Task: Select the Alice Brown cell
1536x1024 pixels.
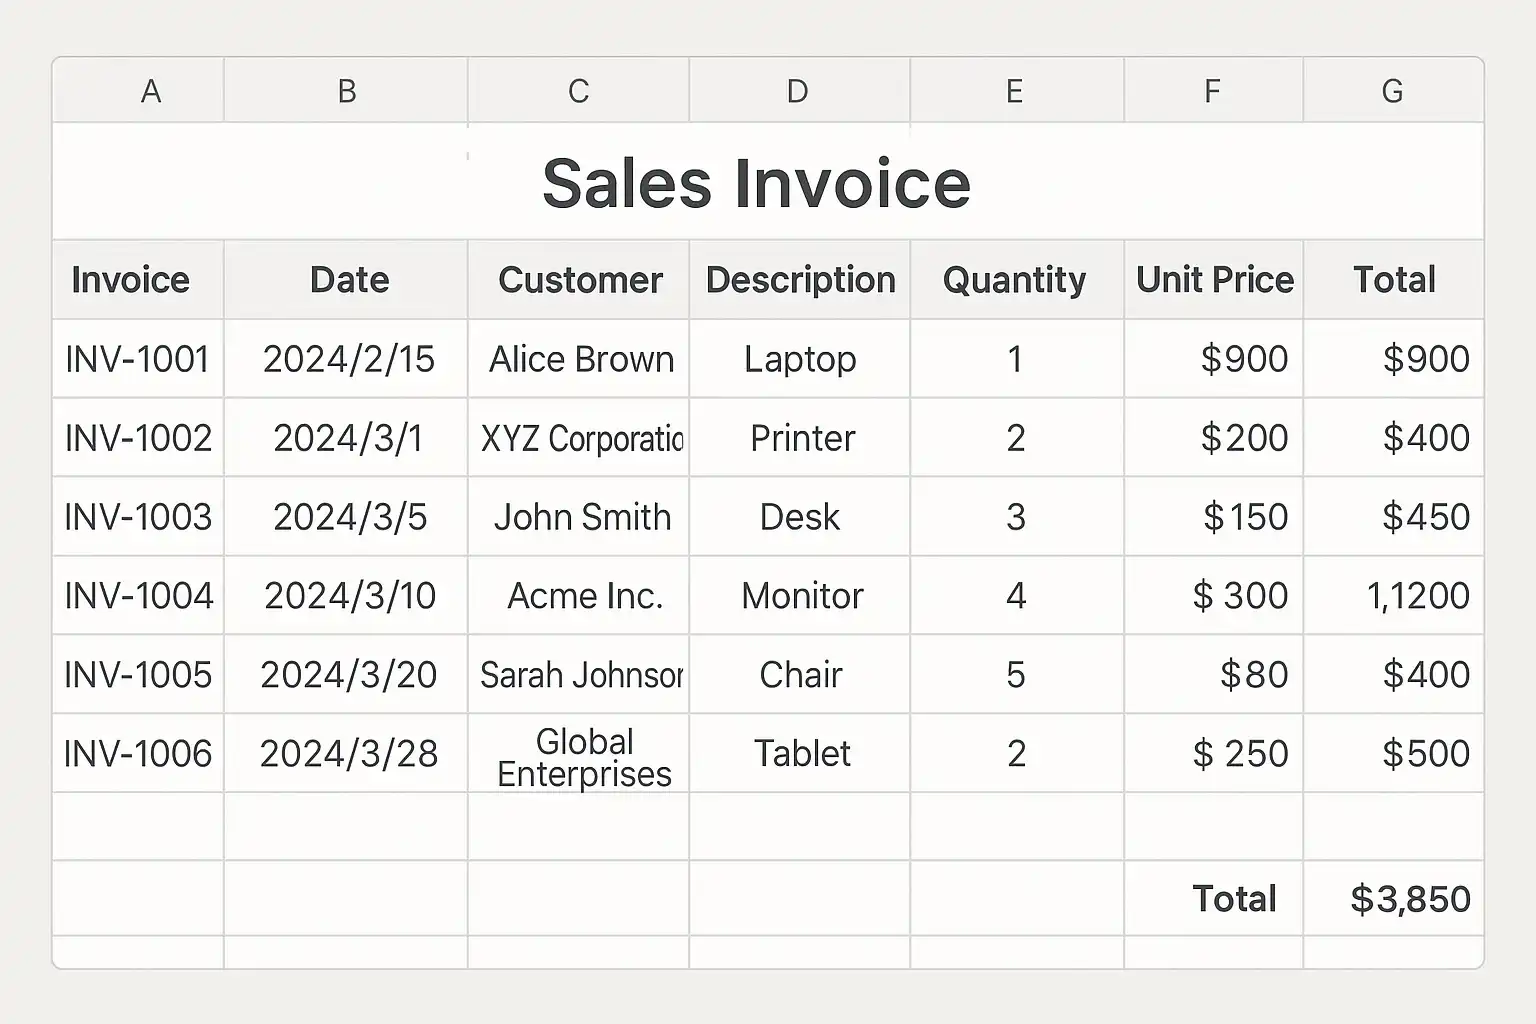Action: 581,359
